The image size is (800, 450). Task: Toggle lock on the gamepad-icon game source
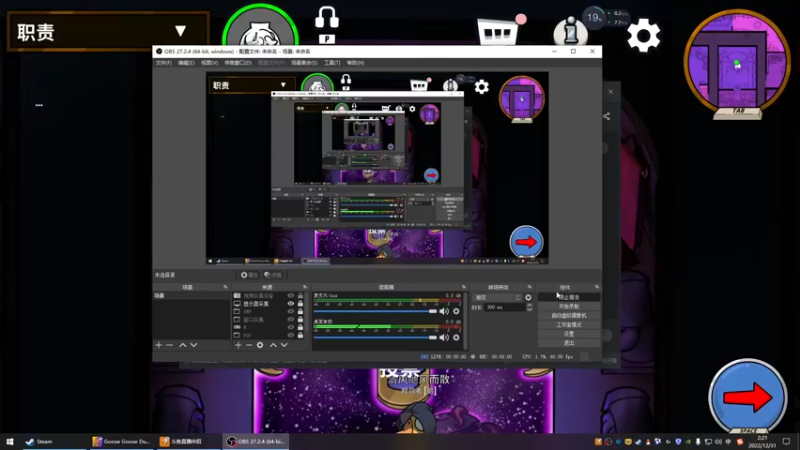point(300,327)
